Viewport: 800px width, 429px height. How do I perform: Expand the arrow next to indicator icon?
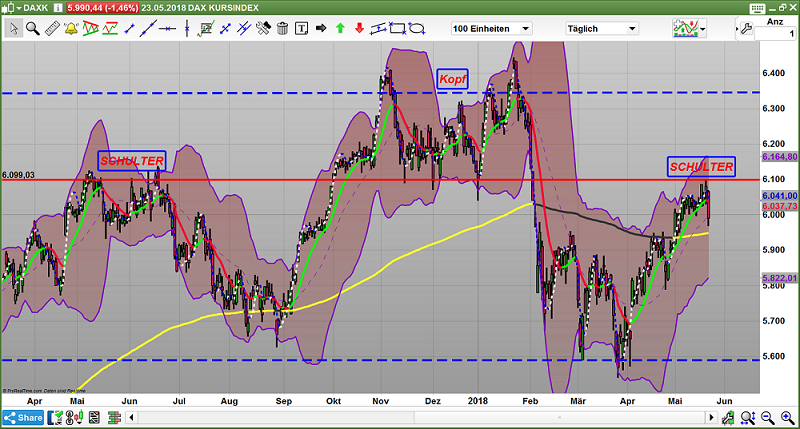point(703,29)
